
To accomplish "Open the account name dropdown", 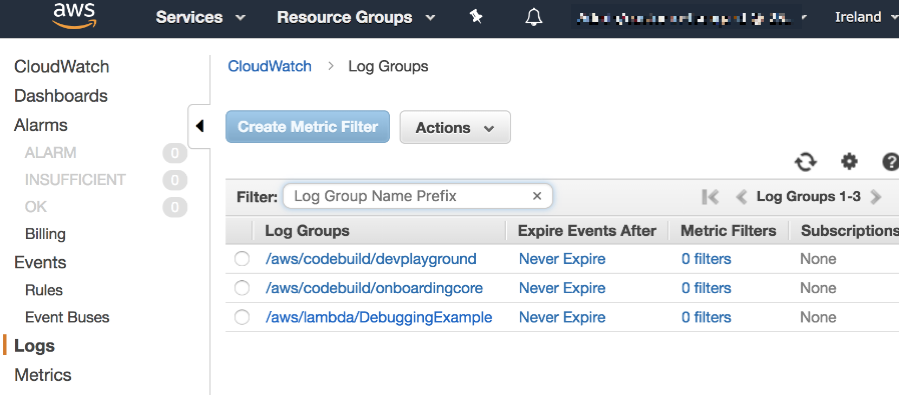I will [x=691, y=18].
